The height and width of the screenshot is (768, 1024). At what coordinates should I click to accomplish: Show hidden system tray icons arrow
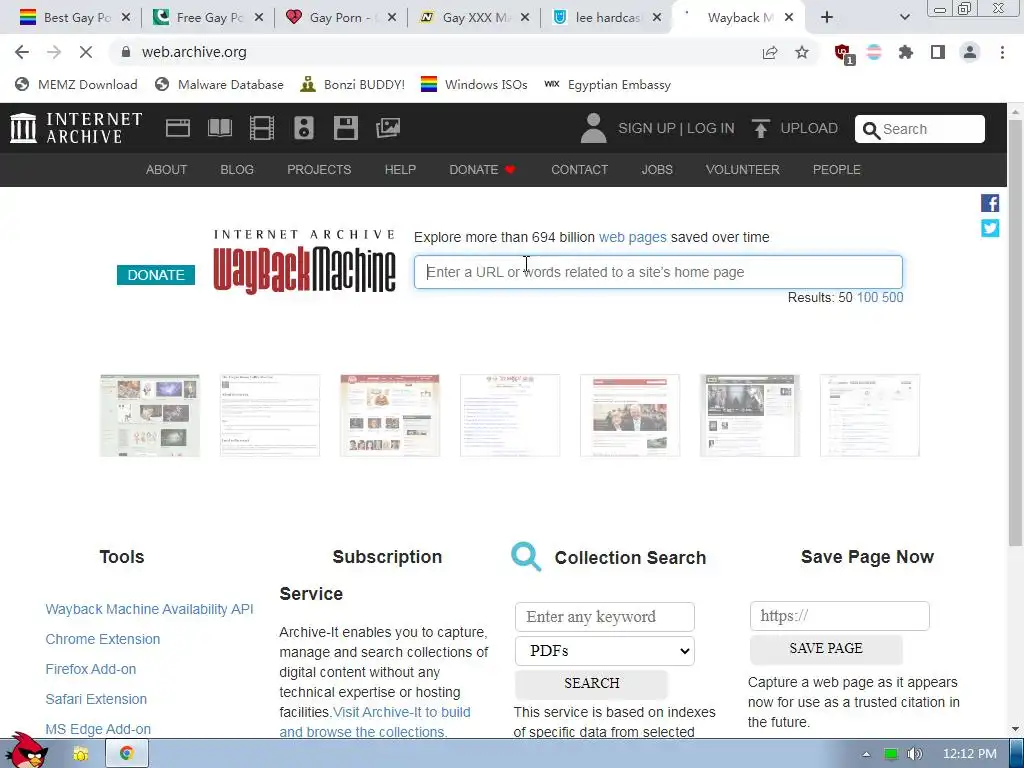click(866, 754)
